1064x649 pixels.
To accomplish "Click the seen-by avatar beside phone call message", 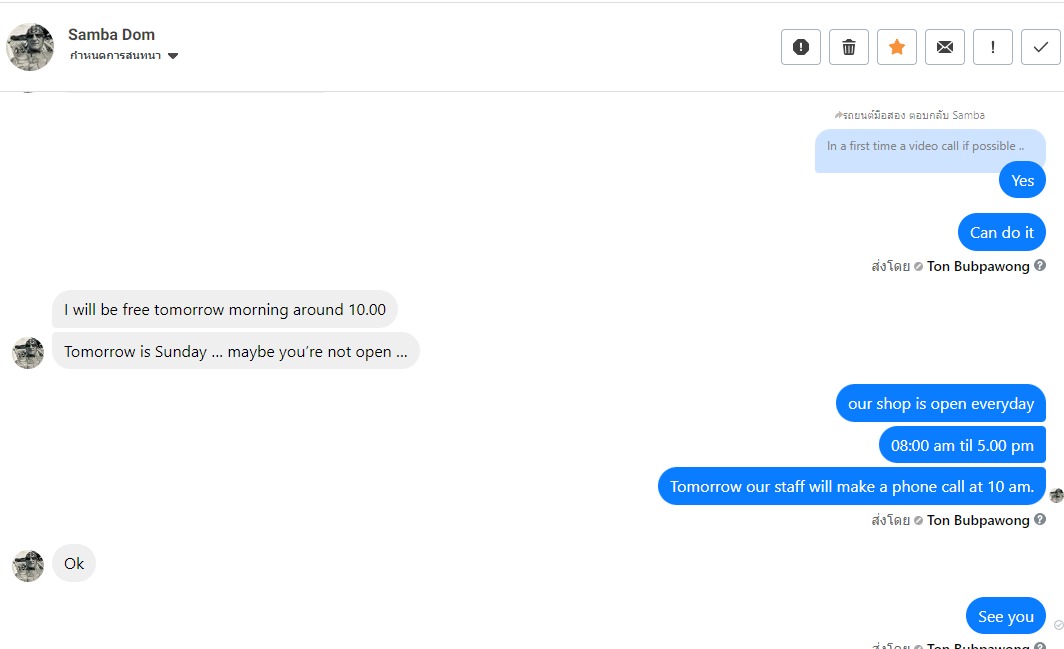I will (1056, 495).
